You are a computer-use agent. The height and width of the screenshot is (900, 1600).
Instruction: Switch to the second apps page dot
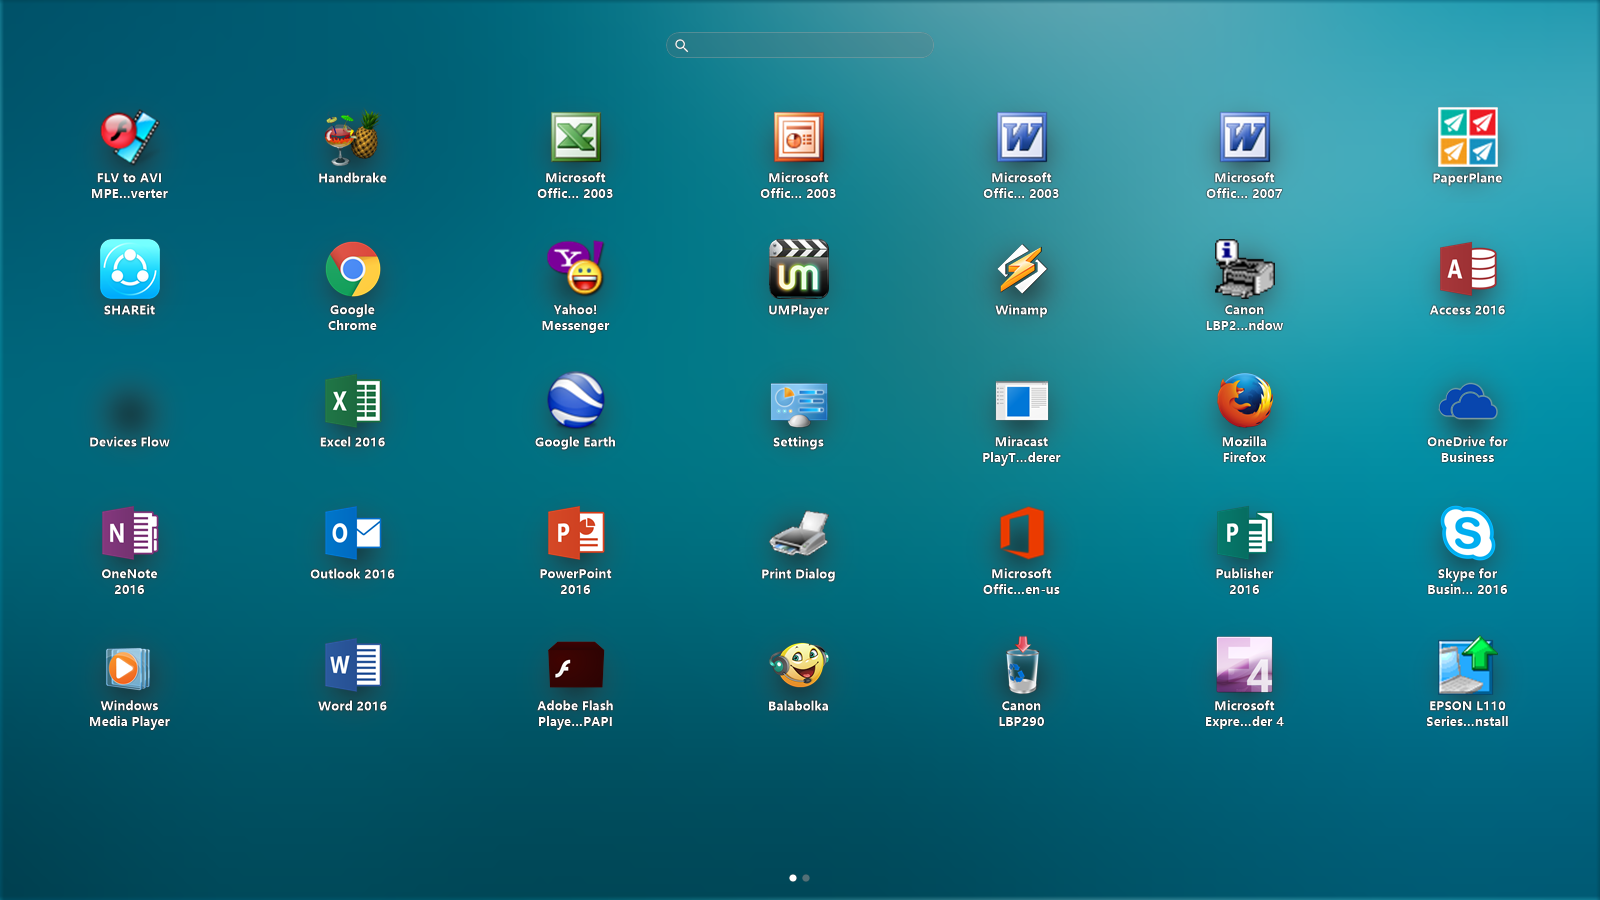coord(807,877)
